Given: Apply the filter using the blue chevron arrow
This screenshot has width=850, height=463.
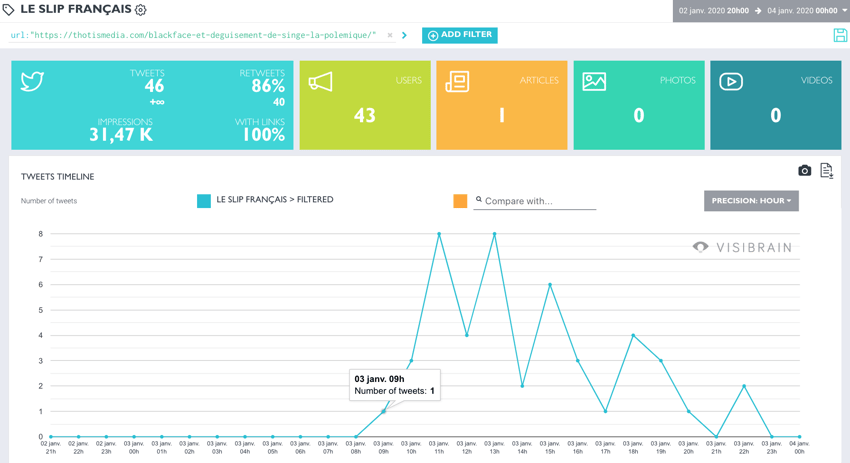Looking at the screenshot, I should (x=404, y=35).
